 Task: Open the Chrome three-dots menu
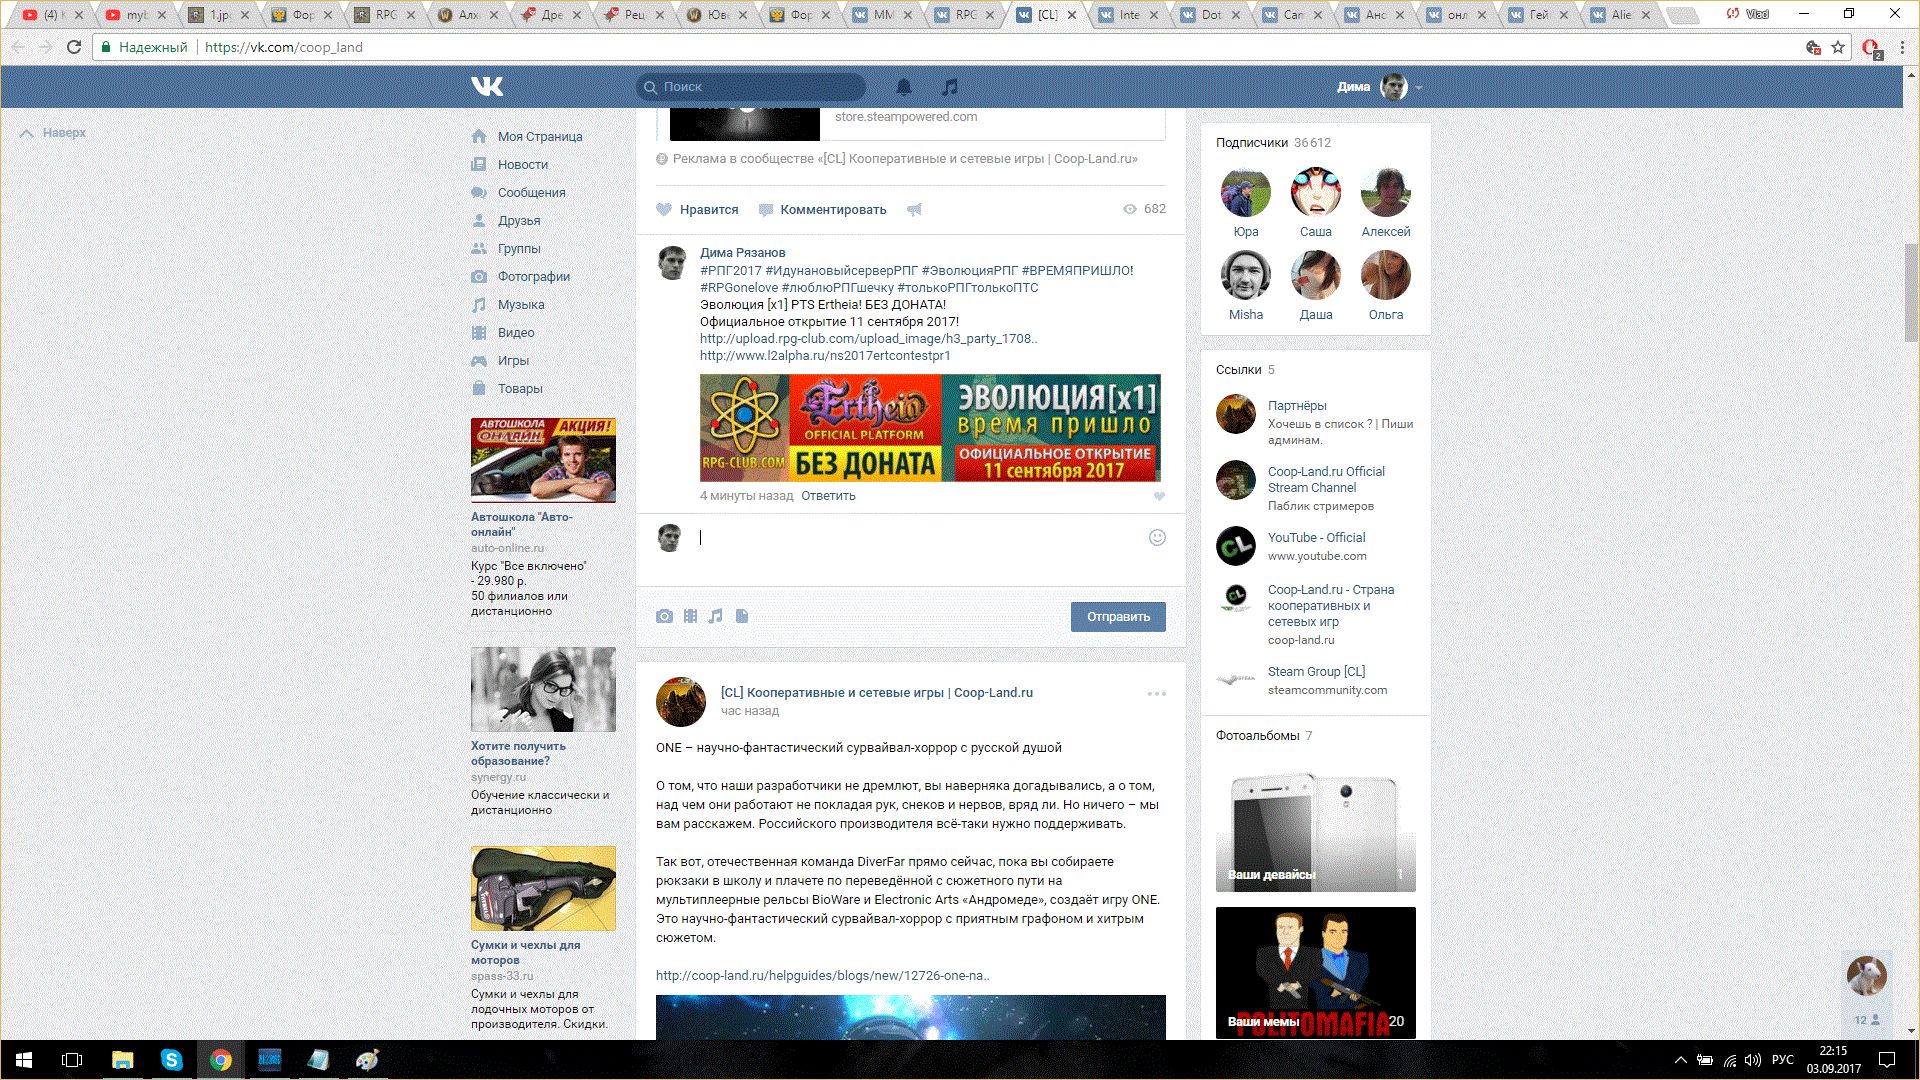[x=1902, y=47]
